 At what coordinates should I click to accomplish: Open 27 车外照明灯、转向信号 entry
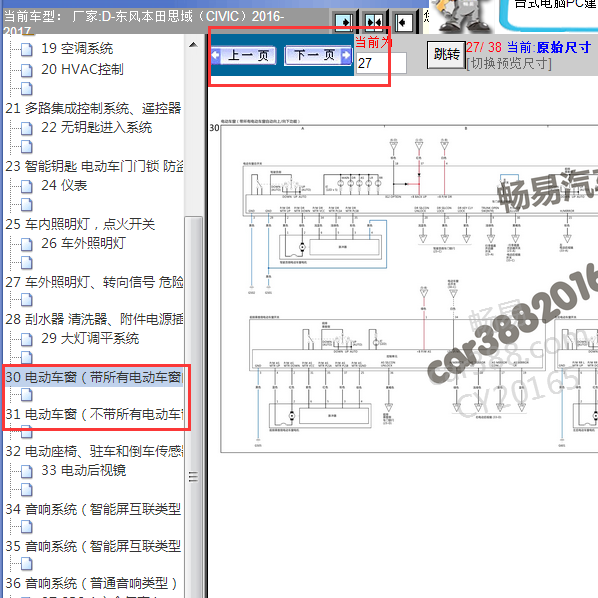[94, 282]
